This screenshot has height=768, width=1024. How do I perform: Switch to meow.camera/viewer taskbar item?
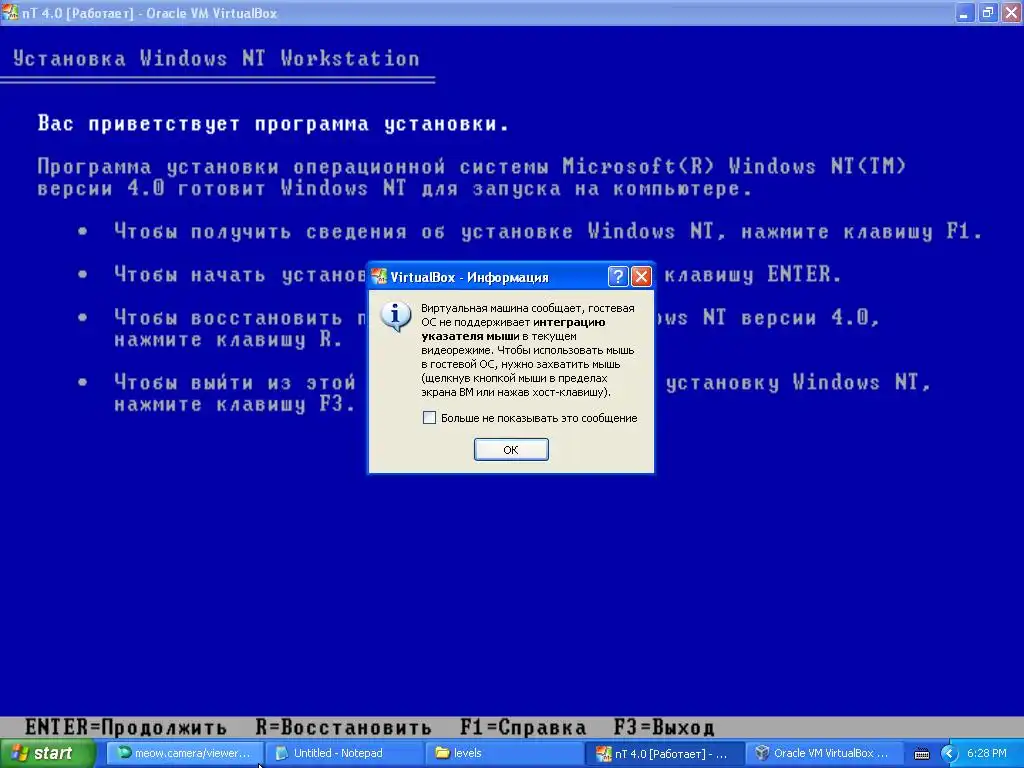pos(185,754)
